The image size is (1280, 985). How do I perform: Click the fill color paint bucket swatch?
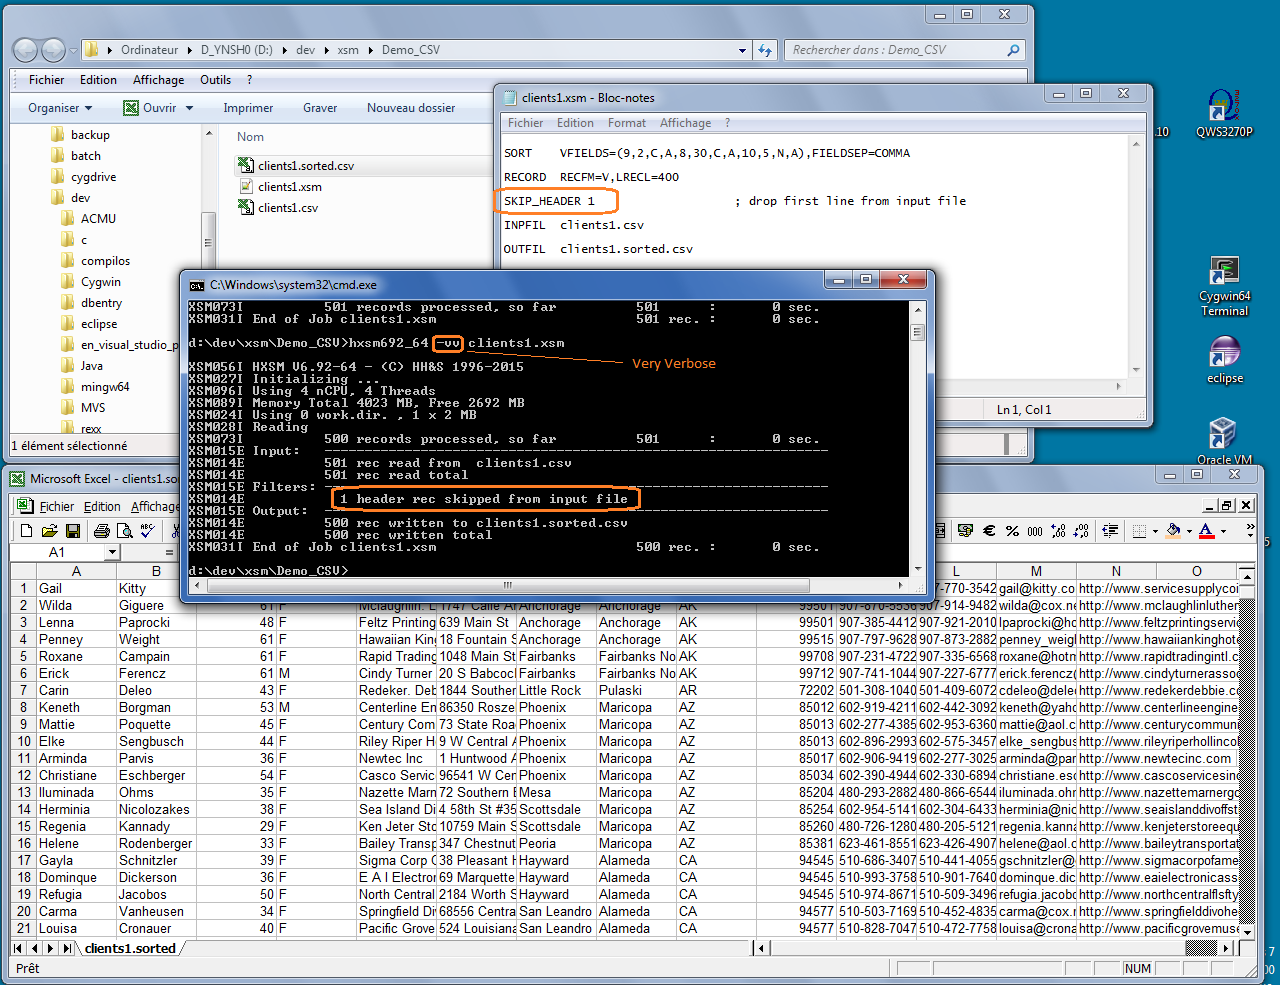click(1173, 531)
